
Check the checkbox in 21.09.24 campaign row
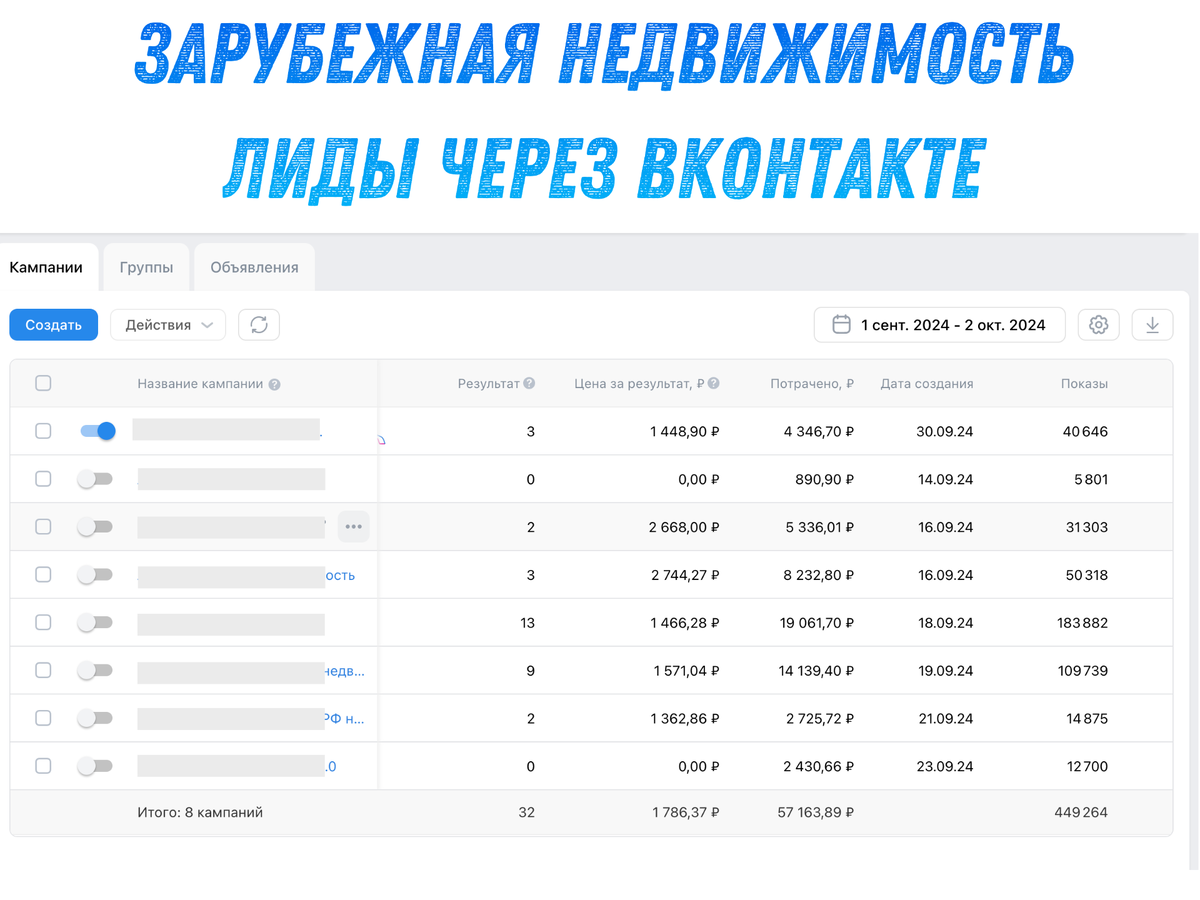(43, 718)
